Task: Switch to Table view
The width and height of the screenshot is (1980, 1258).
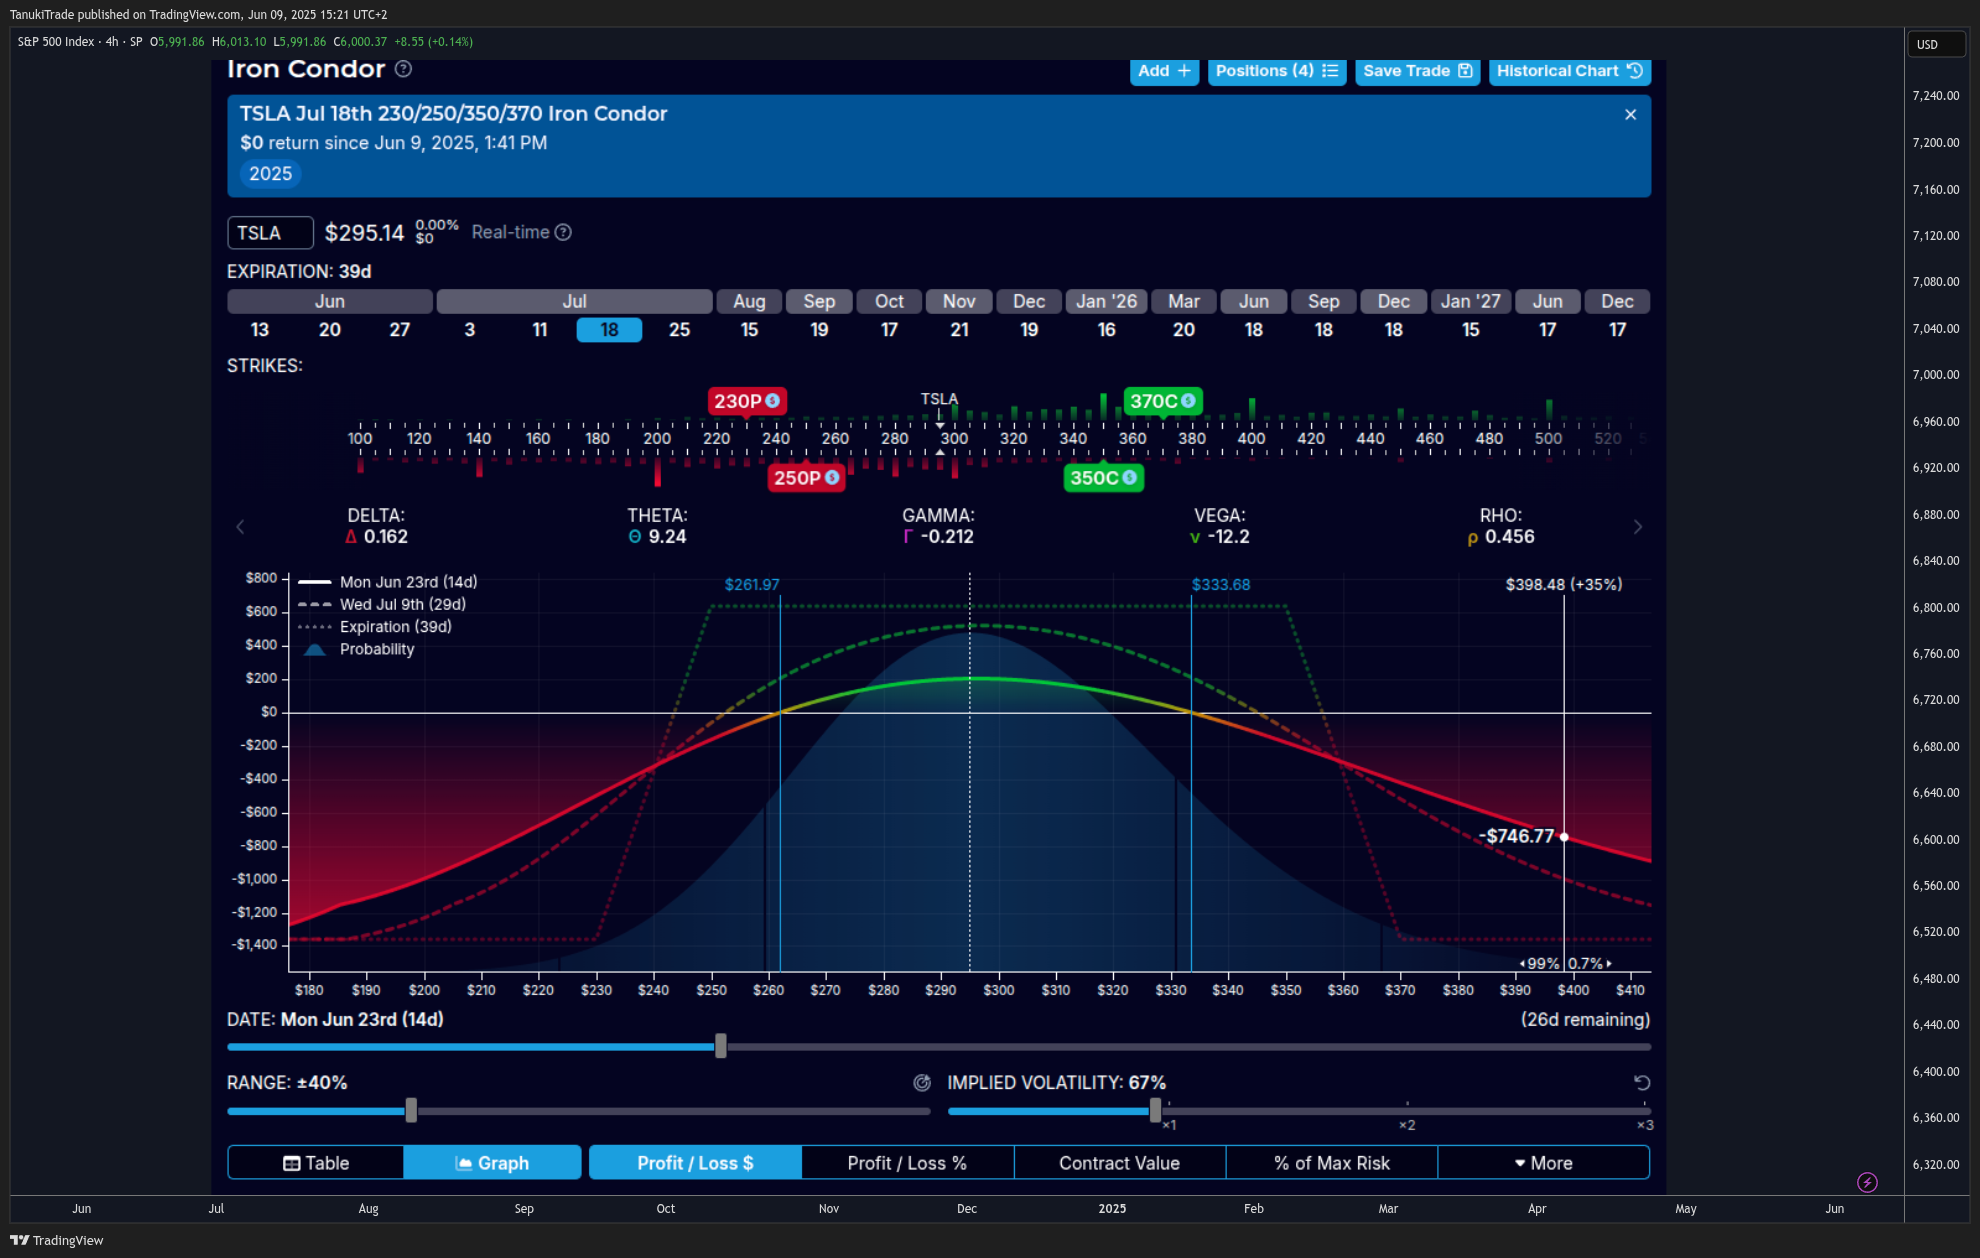Action: (316, 1163)
